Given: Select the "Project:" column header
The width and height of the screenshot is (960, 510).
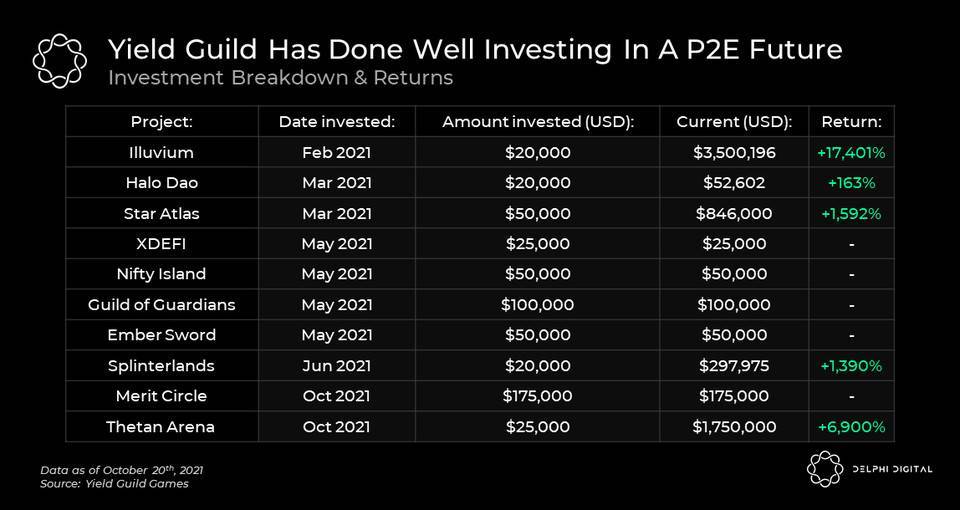Looking at the screenshot, I should tap(161, 122).
